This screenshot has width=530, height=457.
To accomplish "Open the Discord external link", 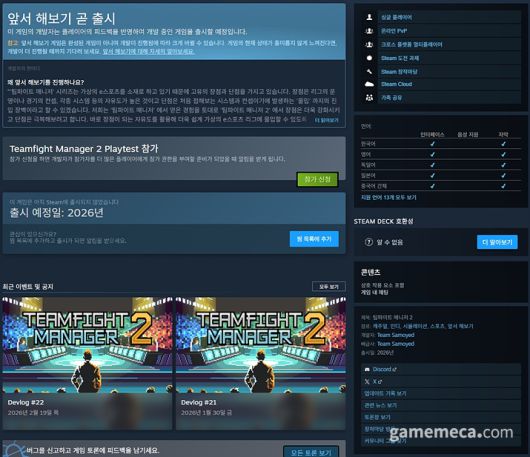I will [384, 369].
